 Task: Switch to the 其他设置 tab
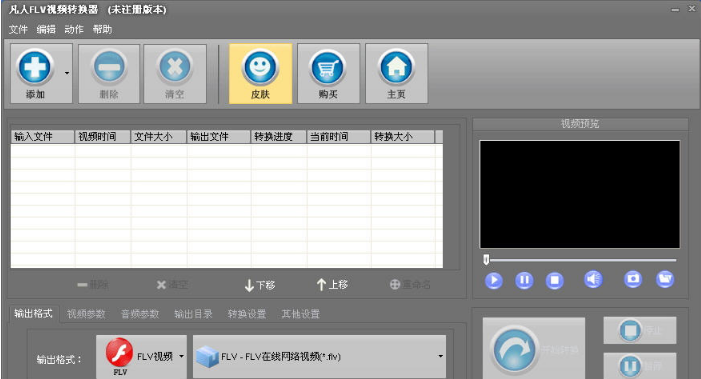300,314
